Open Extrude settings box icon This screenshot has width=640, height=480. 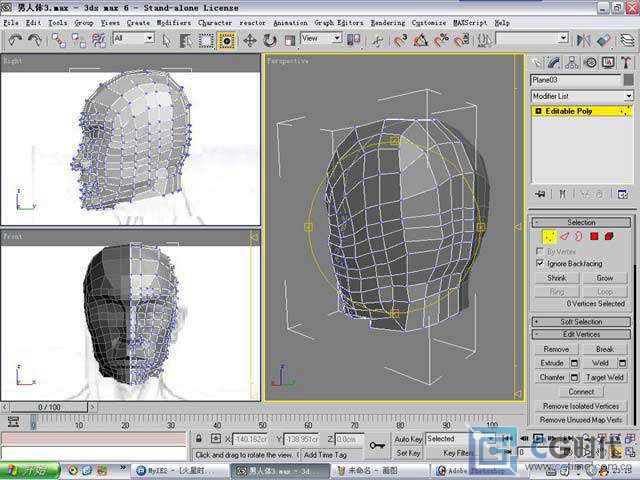(x=574, y=363)
